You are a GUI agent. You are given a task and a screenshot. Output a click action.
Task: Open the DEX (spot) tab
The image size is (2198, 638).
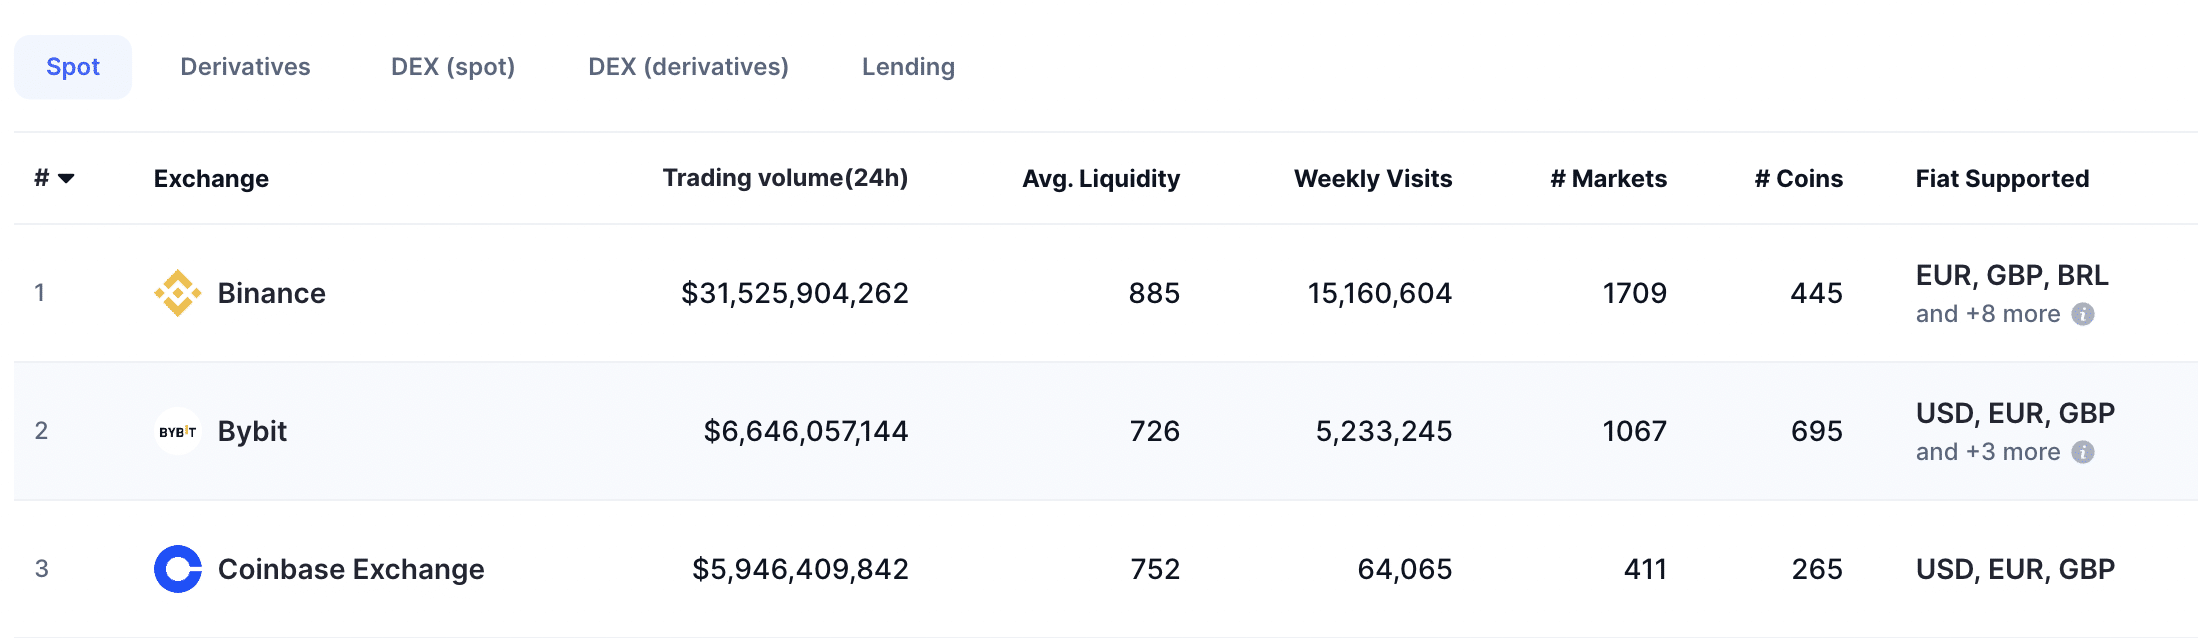(x=453, y=67)
